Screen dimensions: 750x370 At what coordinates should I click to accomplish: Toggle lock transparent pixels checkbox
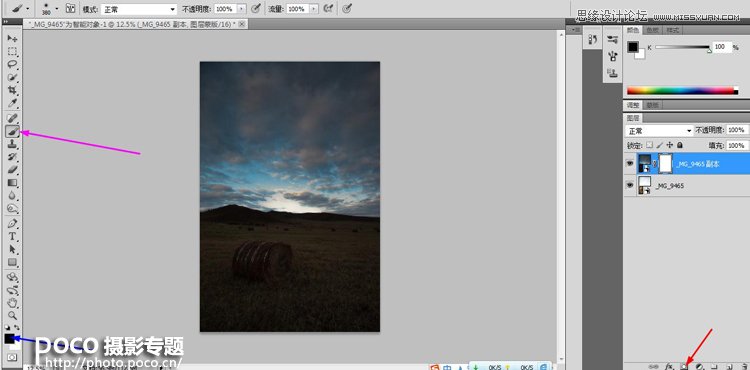649,145
